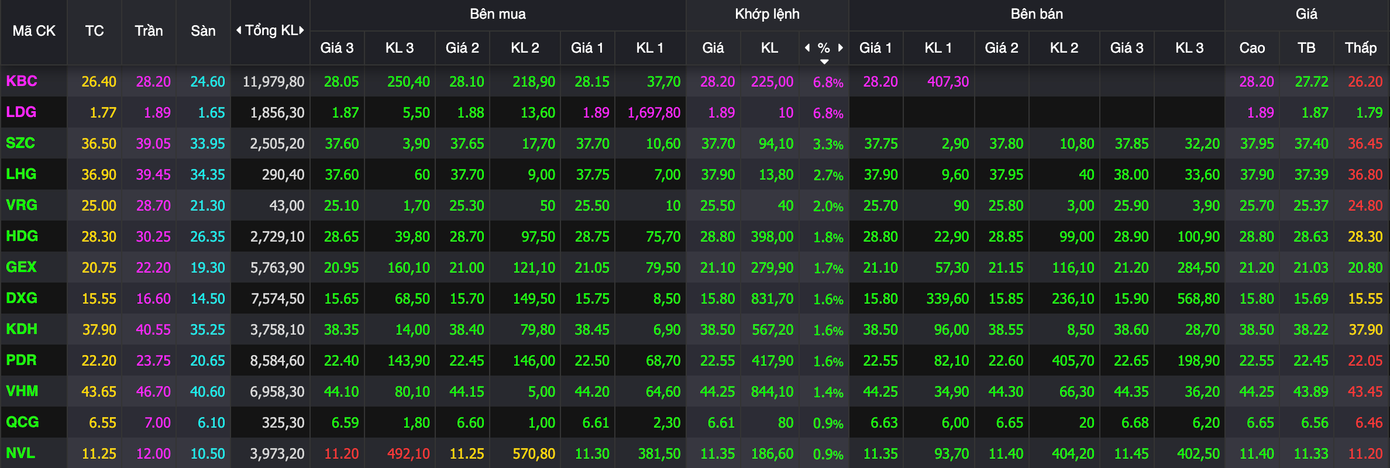The height and width of the screenshot is (468, 1390).
Task: Click sort-descending triangle under % header
Action: pos(824,61)
